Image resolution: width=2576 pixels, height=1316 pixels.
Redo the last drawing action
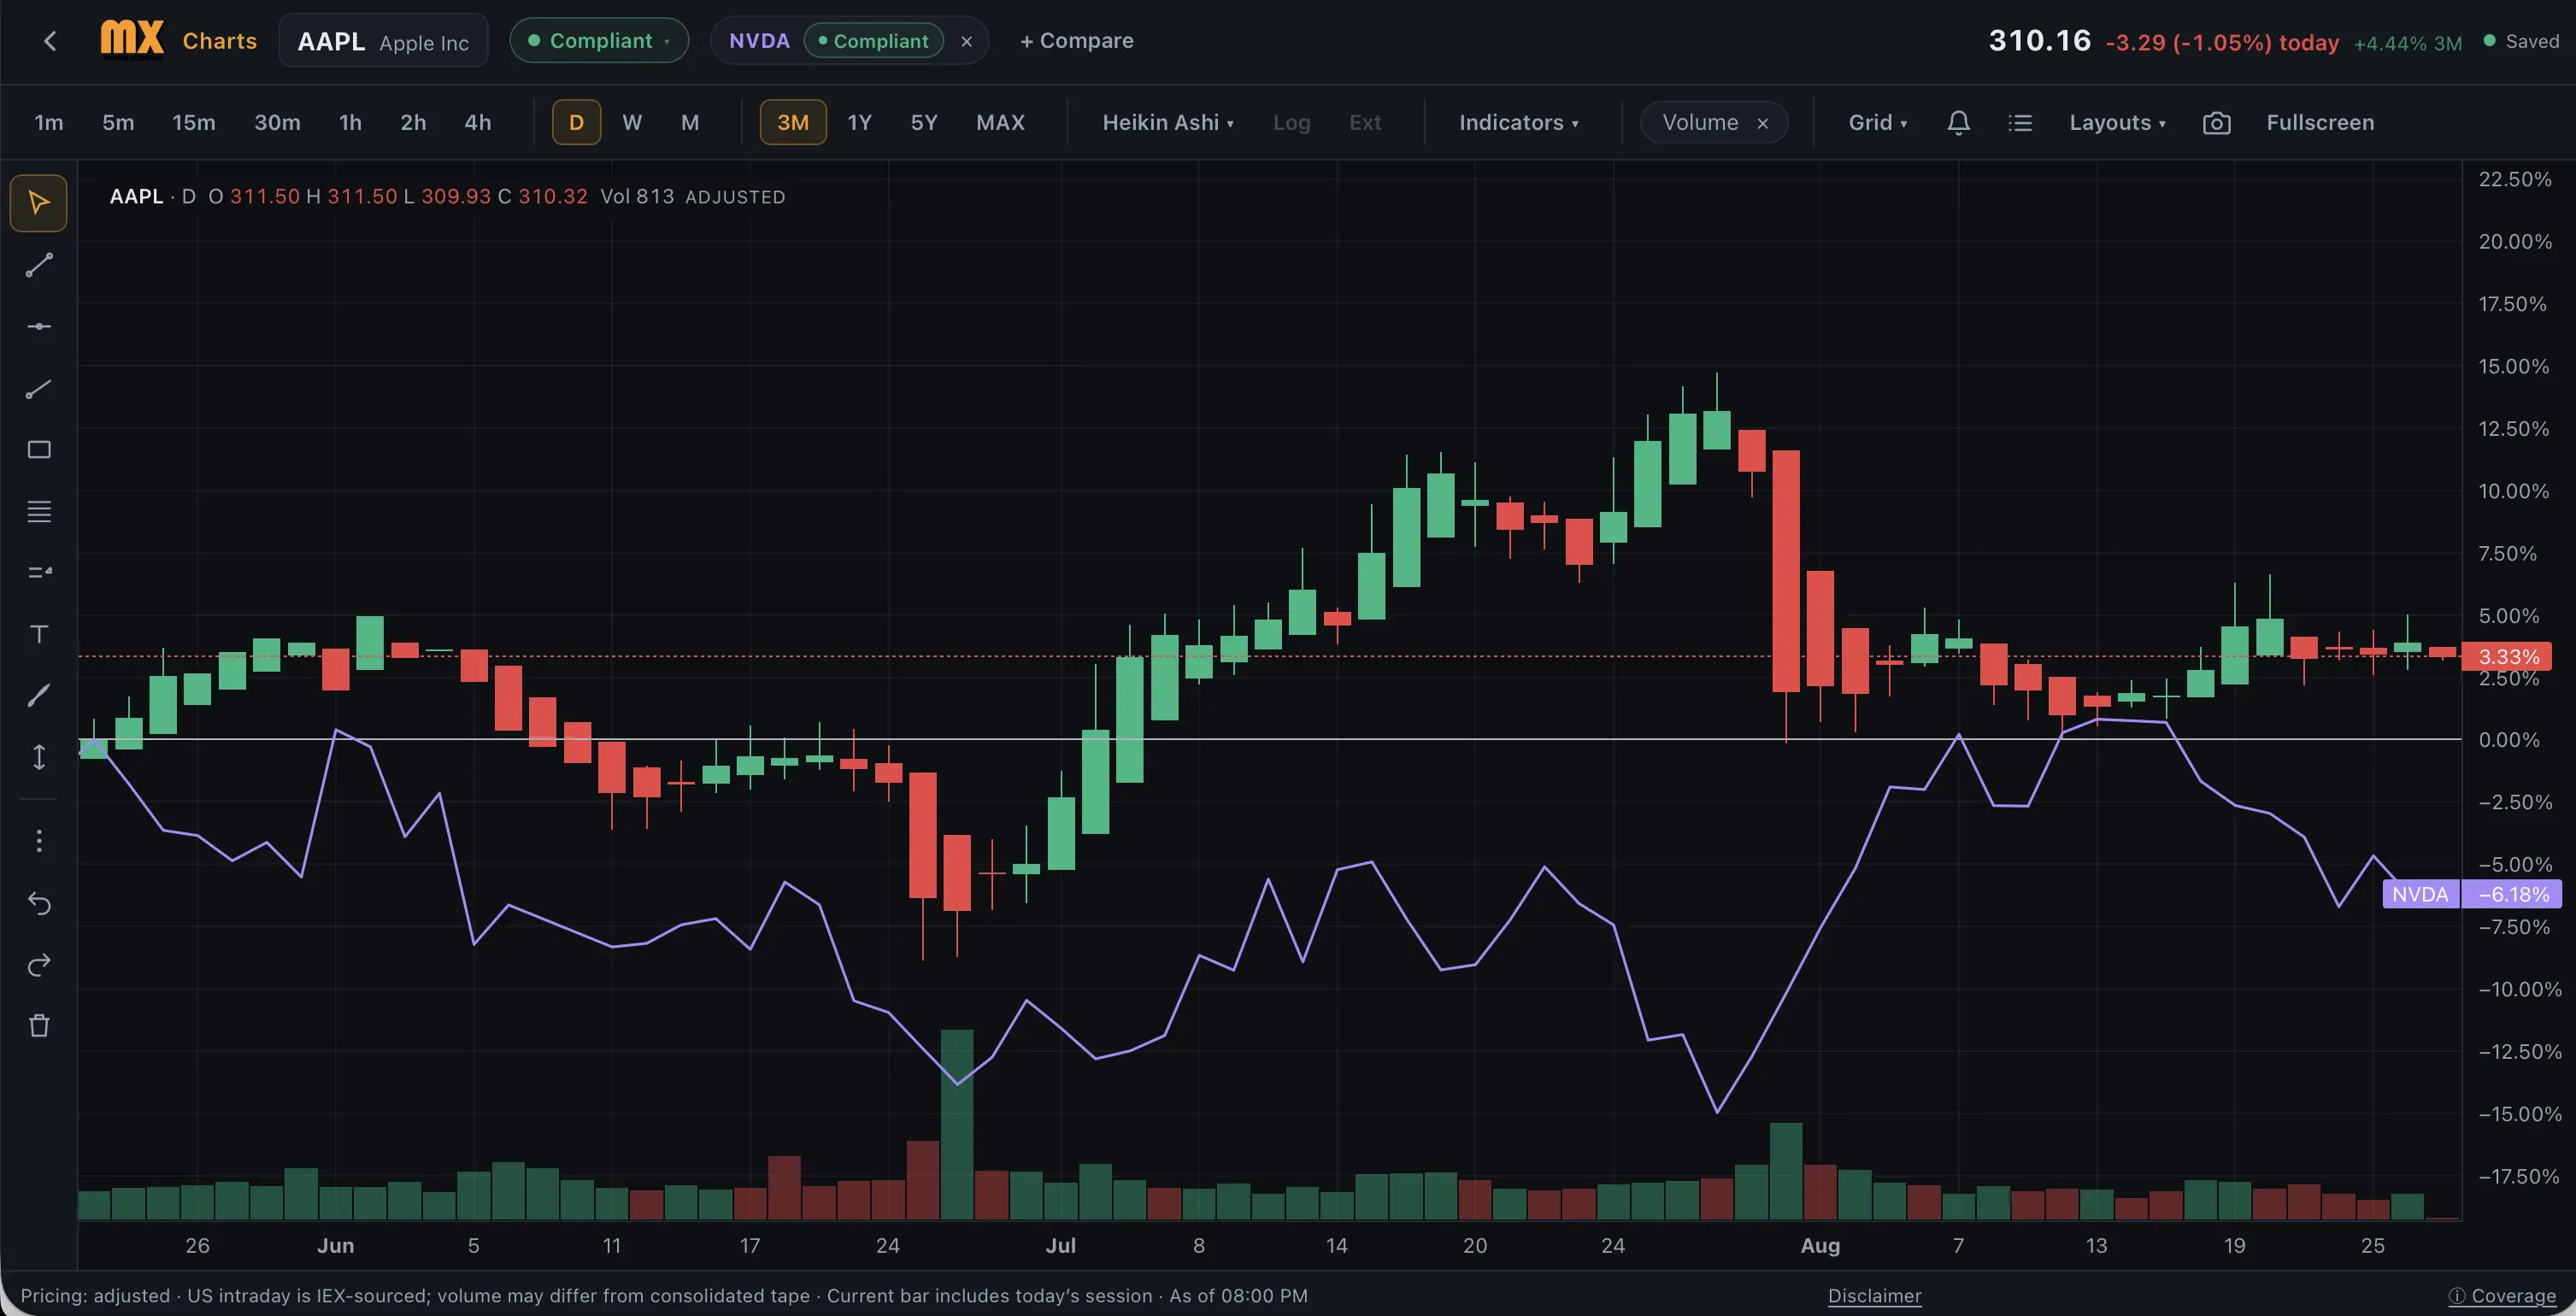pyautogui.click(x=39, y=965)
